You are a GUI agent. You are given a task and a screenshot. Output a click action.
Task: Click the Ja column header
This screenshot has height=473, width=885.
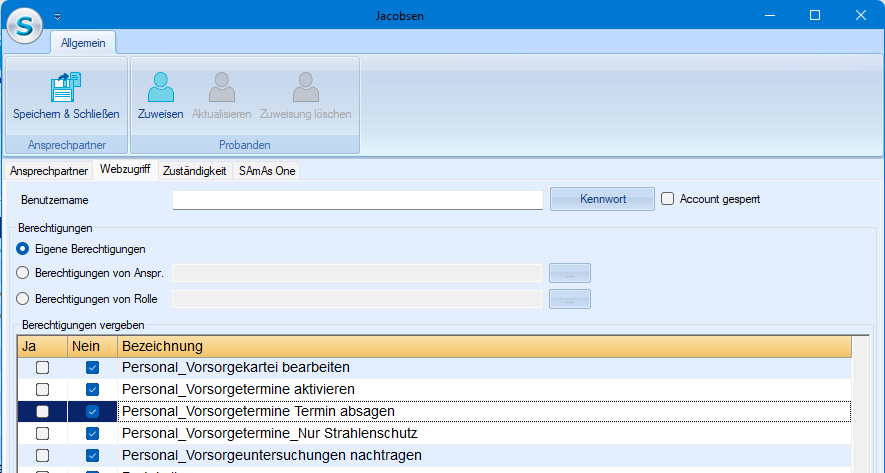click(x=43, y=347)
